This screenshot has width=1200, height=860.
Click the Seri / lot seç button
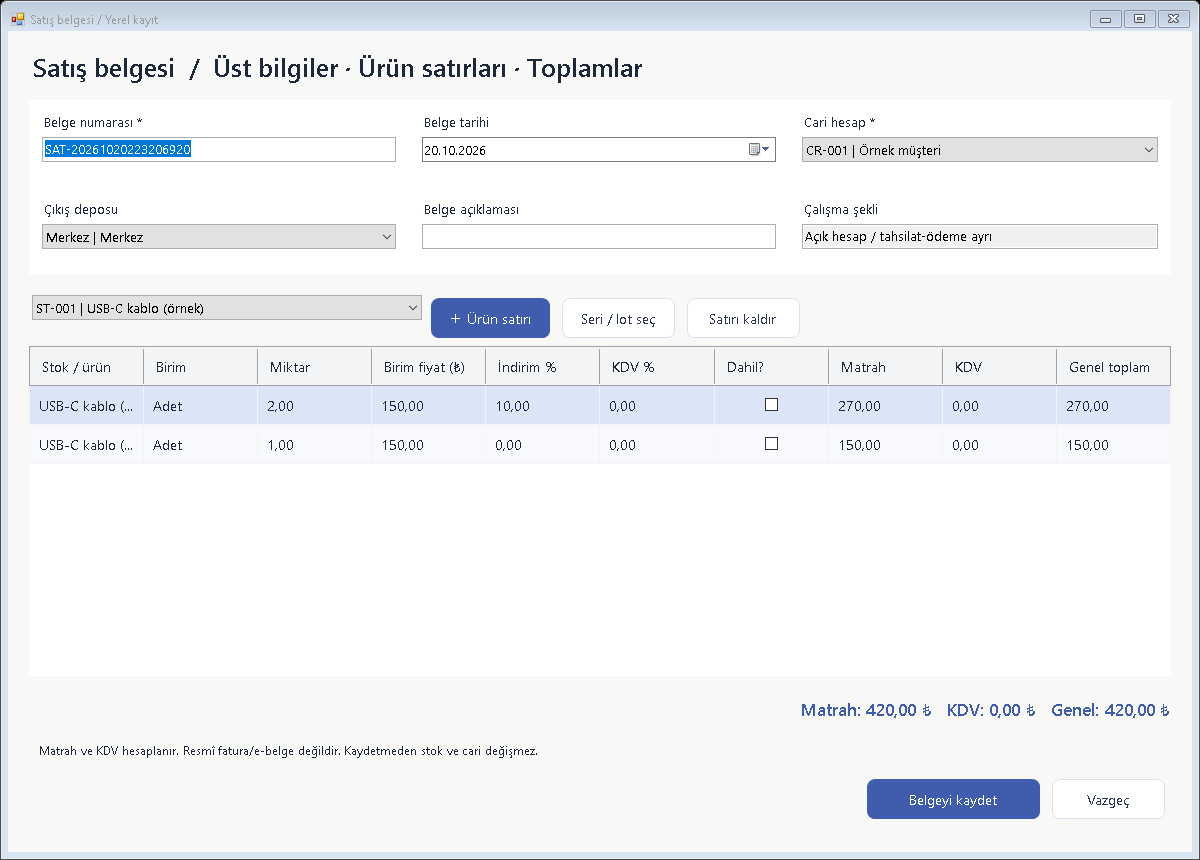(618, 318)
